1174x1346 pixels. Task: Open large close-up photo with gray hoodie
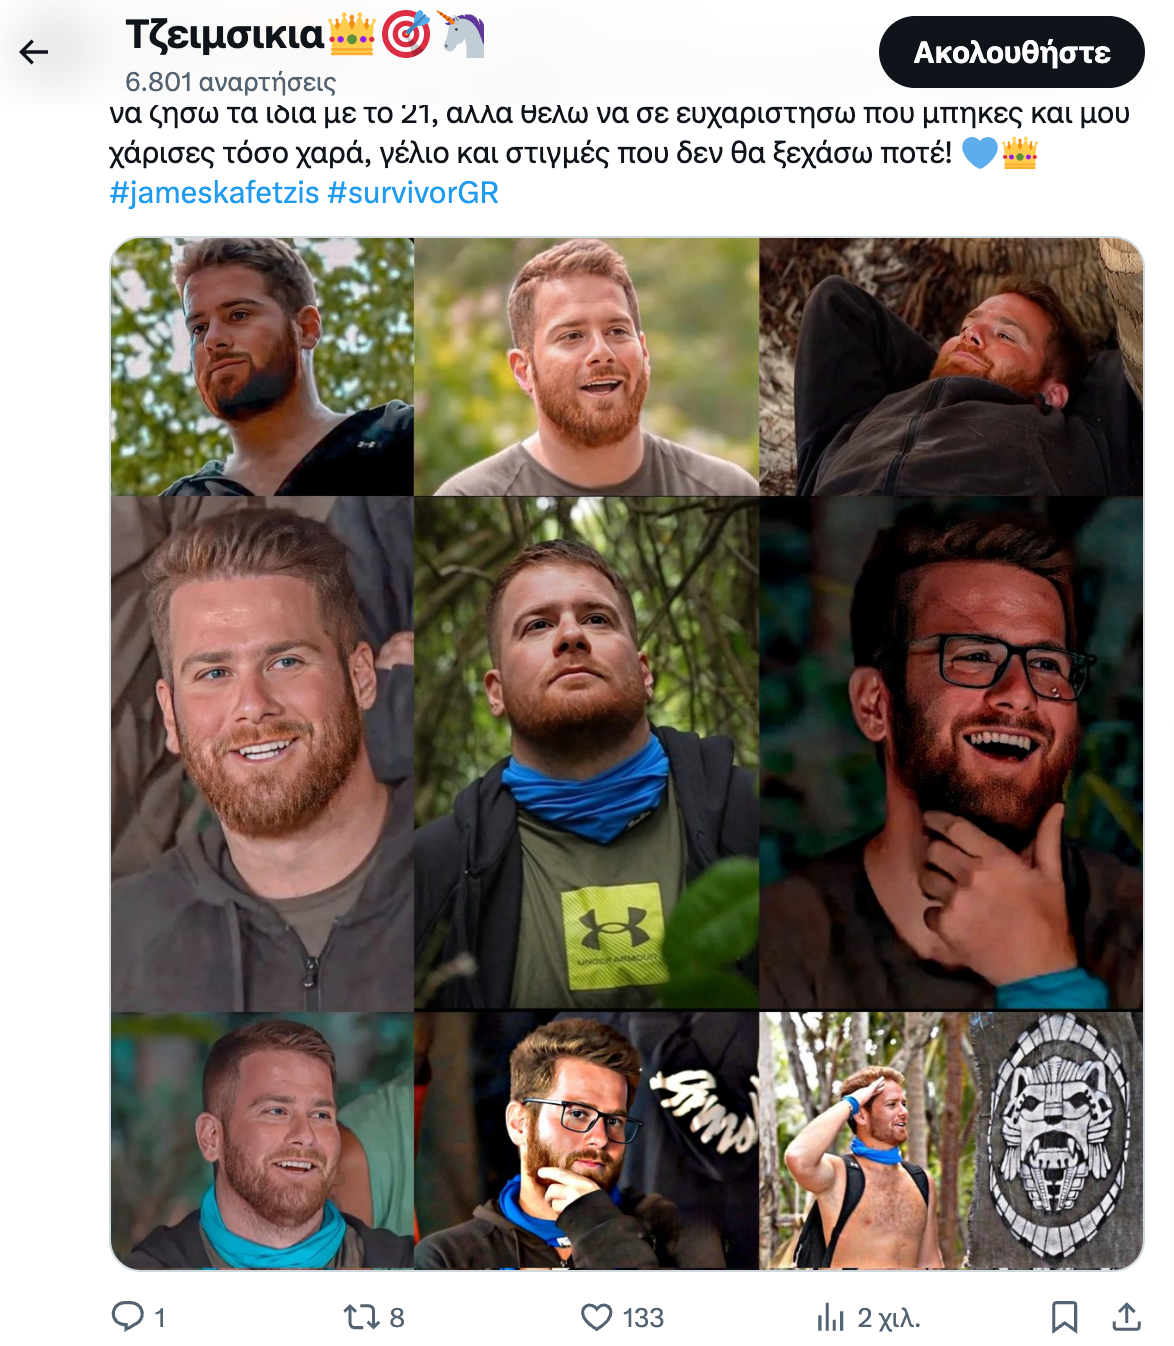click(262, 754)
